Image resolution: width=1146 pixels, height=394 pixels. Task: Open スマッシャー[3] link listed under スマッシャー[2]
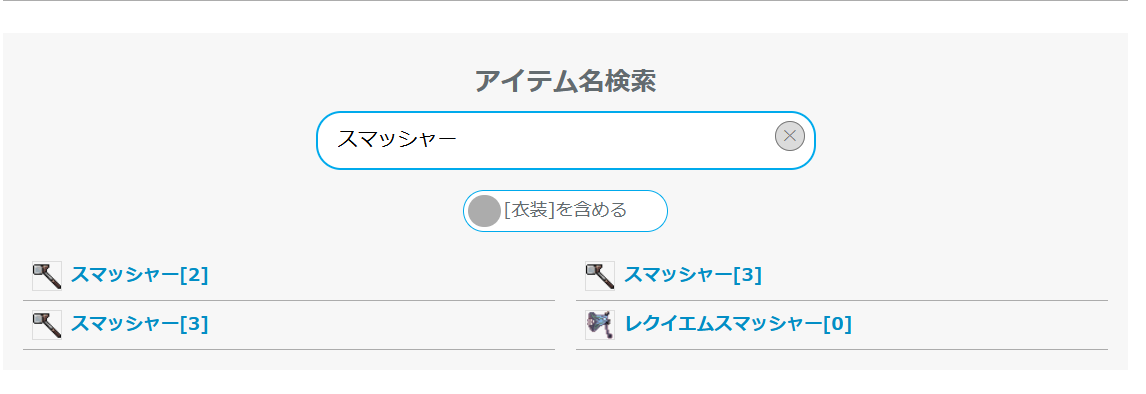pos(140,325)
